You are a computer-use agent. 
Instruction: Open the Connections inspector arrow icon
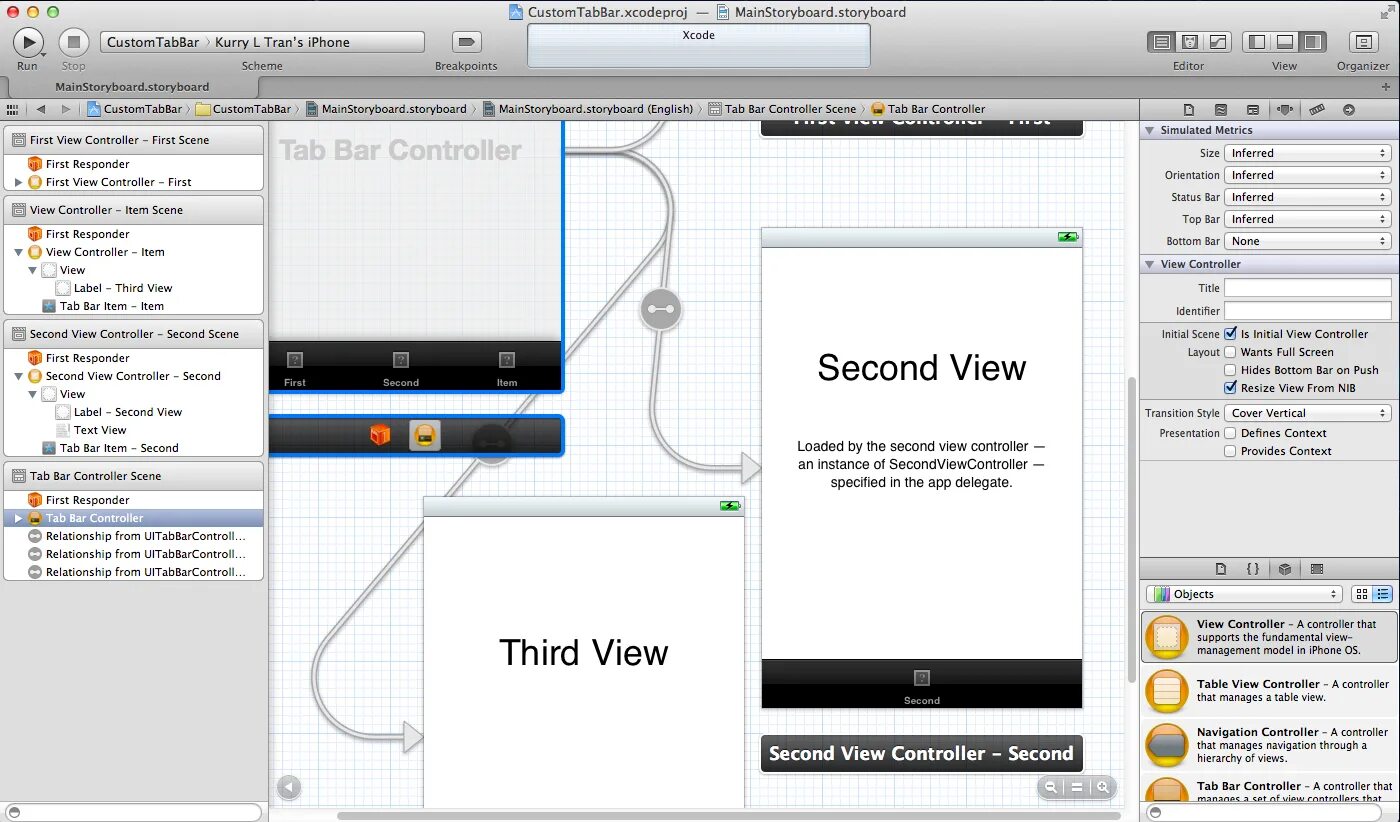click(1349, 109)
